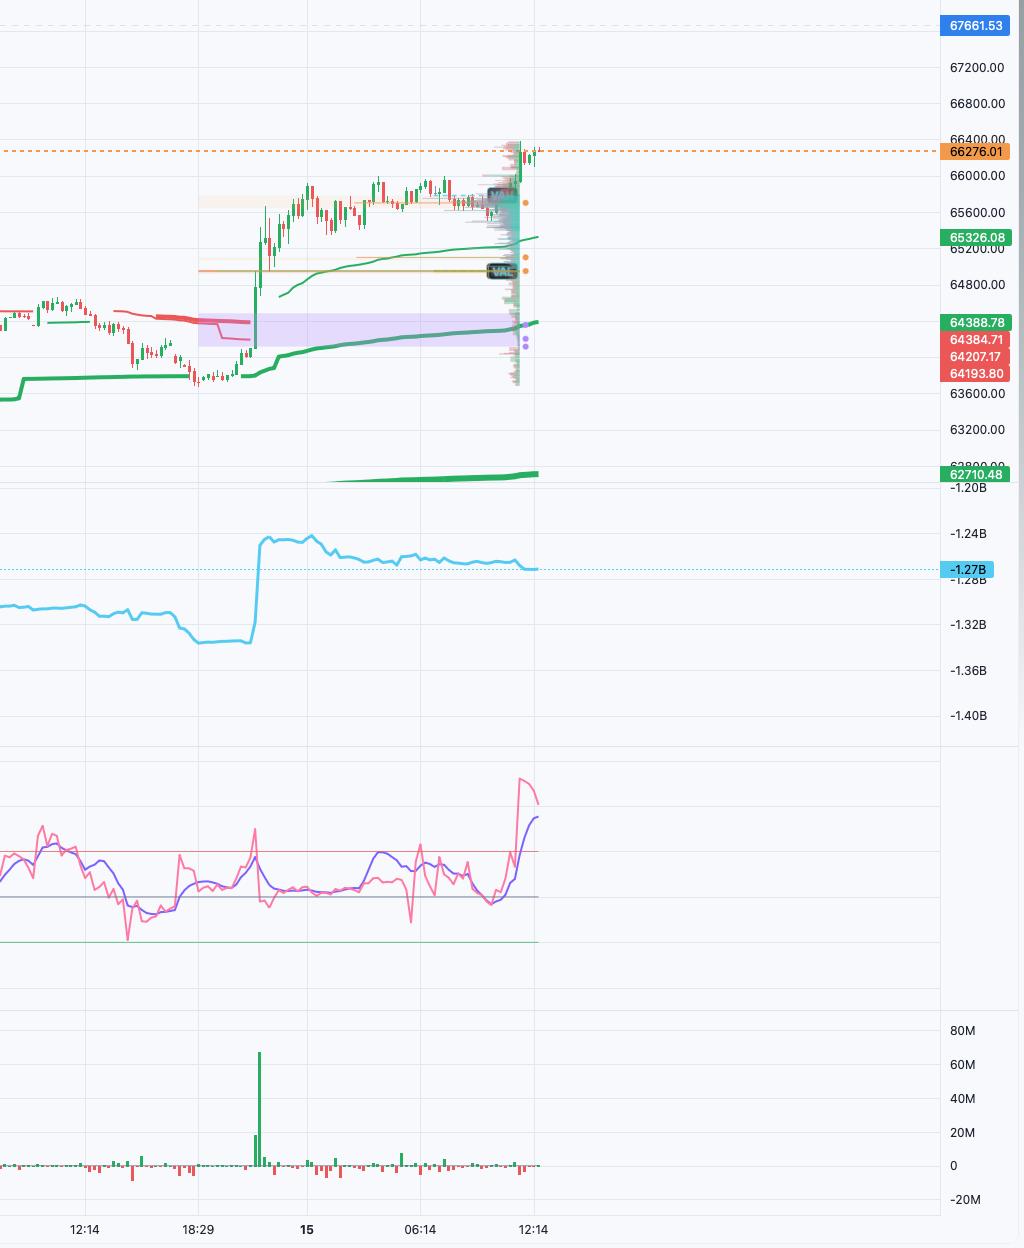Click the lower VAL volume profile label
The width and height of the screenshot is (1024, 1248).
[x=501, y=271]
